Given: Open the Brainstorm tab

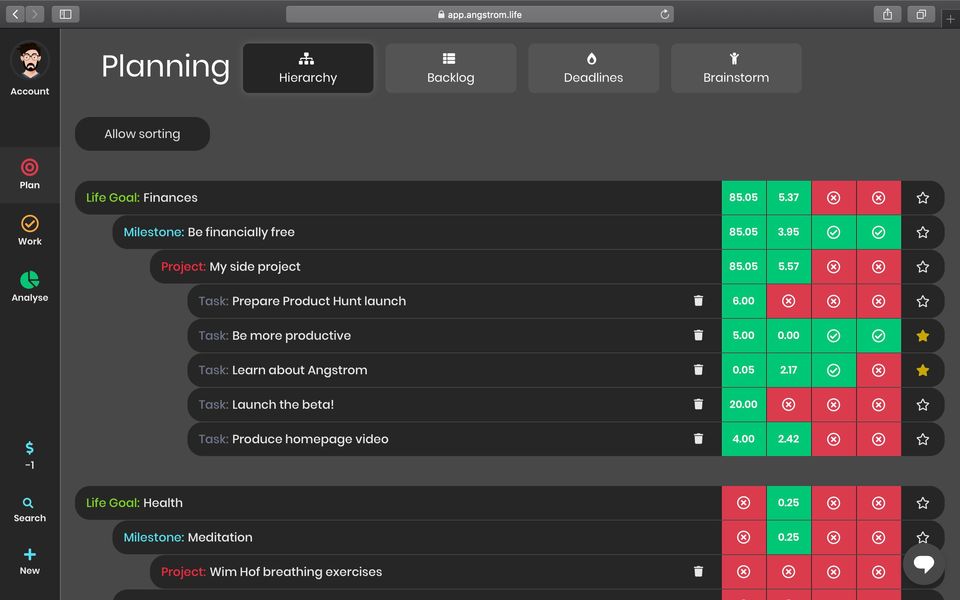Looking at the screenshot, I should point(736,68).
